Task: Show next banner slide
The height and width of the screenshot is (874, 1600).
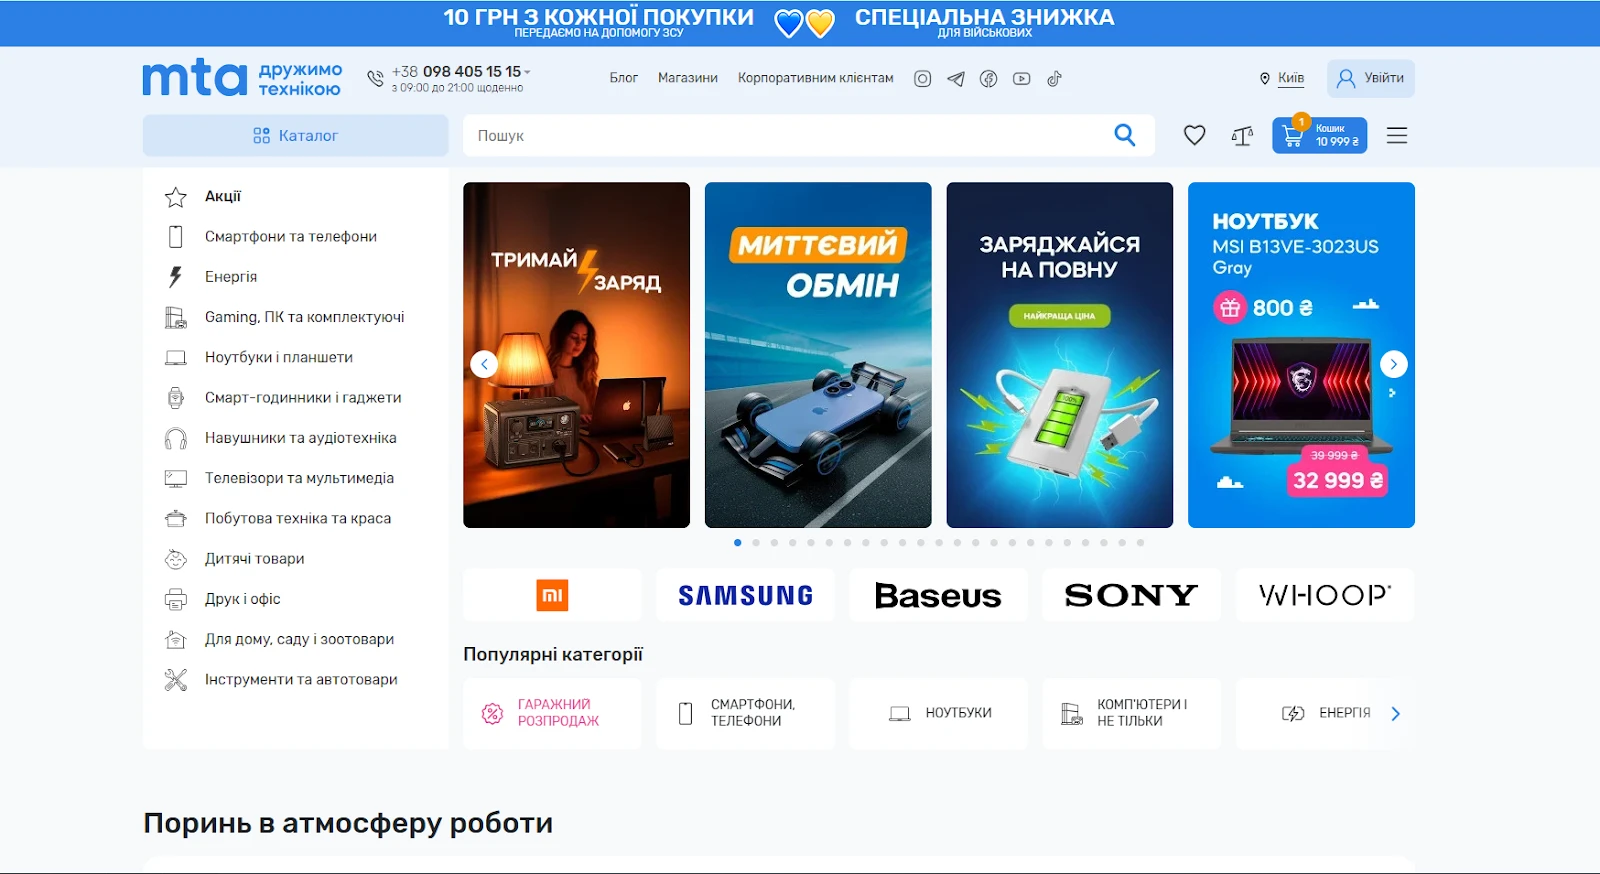Action: 1393,364
